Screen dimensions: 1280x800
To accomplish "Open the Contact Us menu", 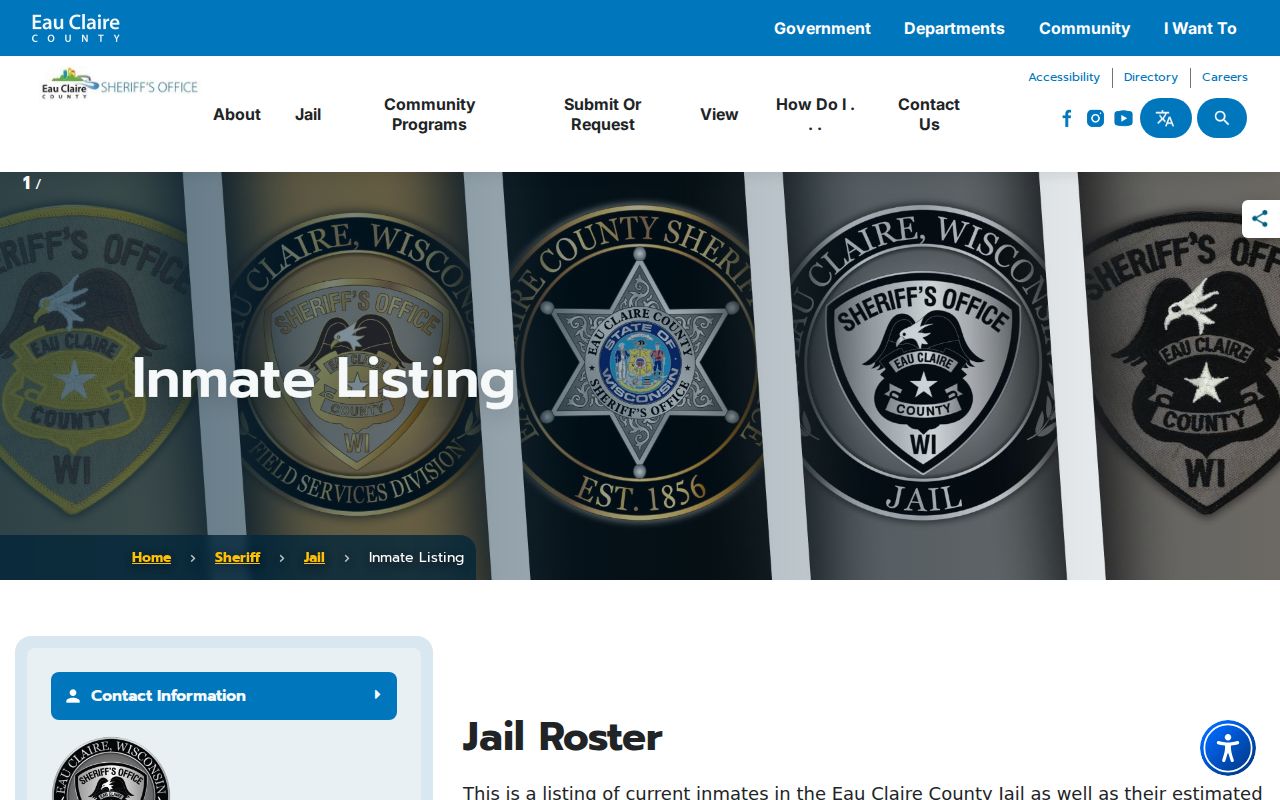I will tap(929, 114).
